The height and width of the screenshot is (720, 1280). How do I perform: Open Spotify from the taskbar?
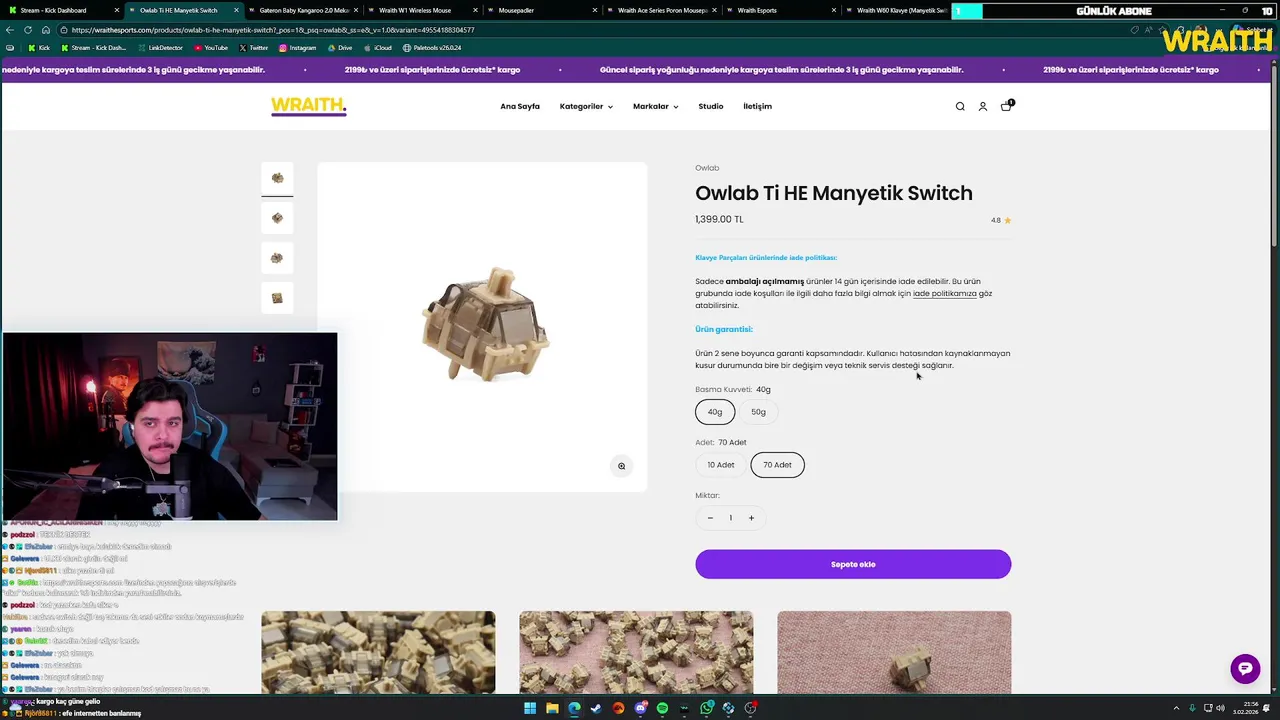coord(662,708)
